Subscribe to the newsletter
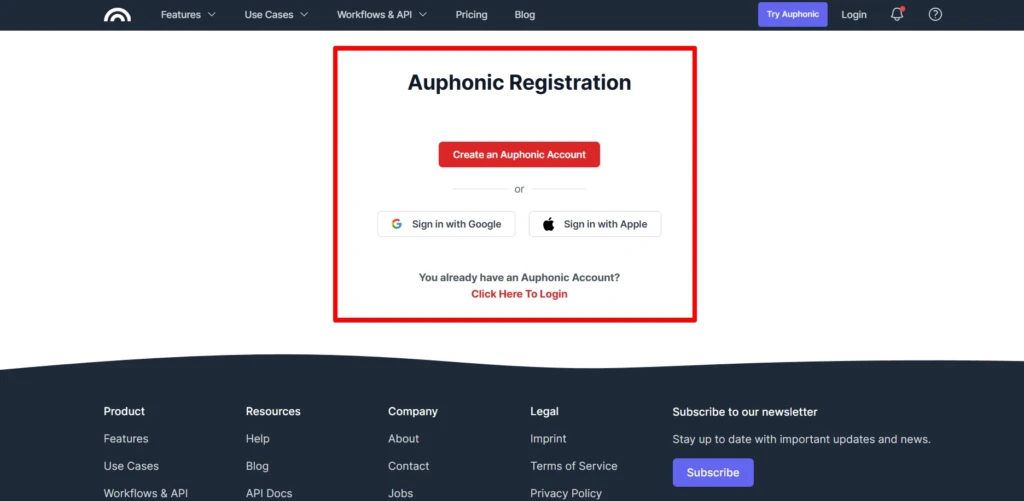Screen dimensions: 1024x501 coord(713,472)
